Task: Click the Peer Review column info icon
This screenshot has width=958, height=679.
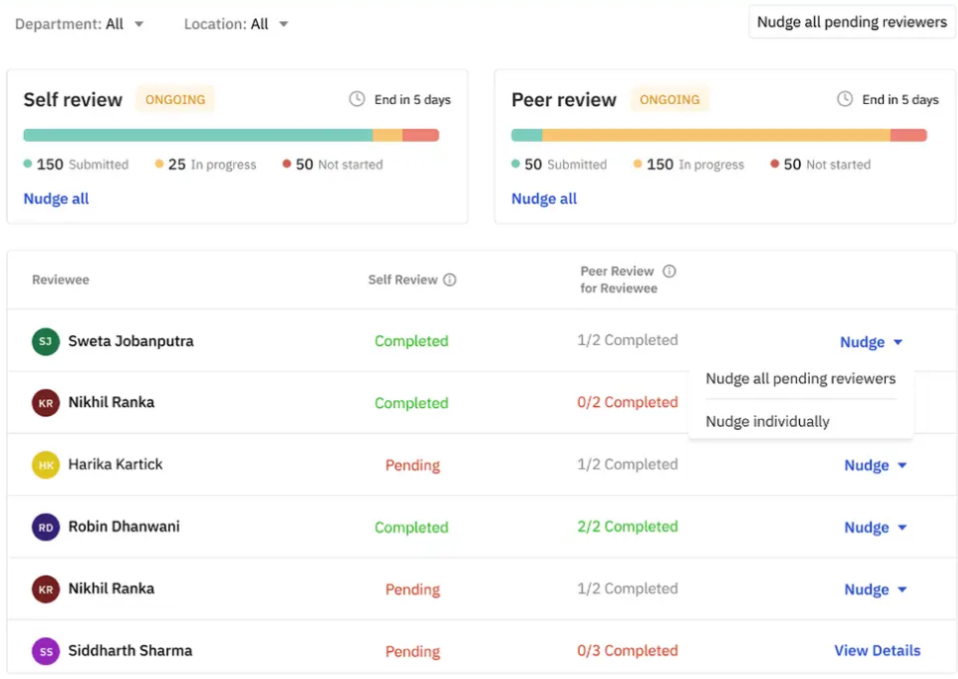Action: (669, 271)
